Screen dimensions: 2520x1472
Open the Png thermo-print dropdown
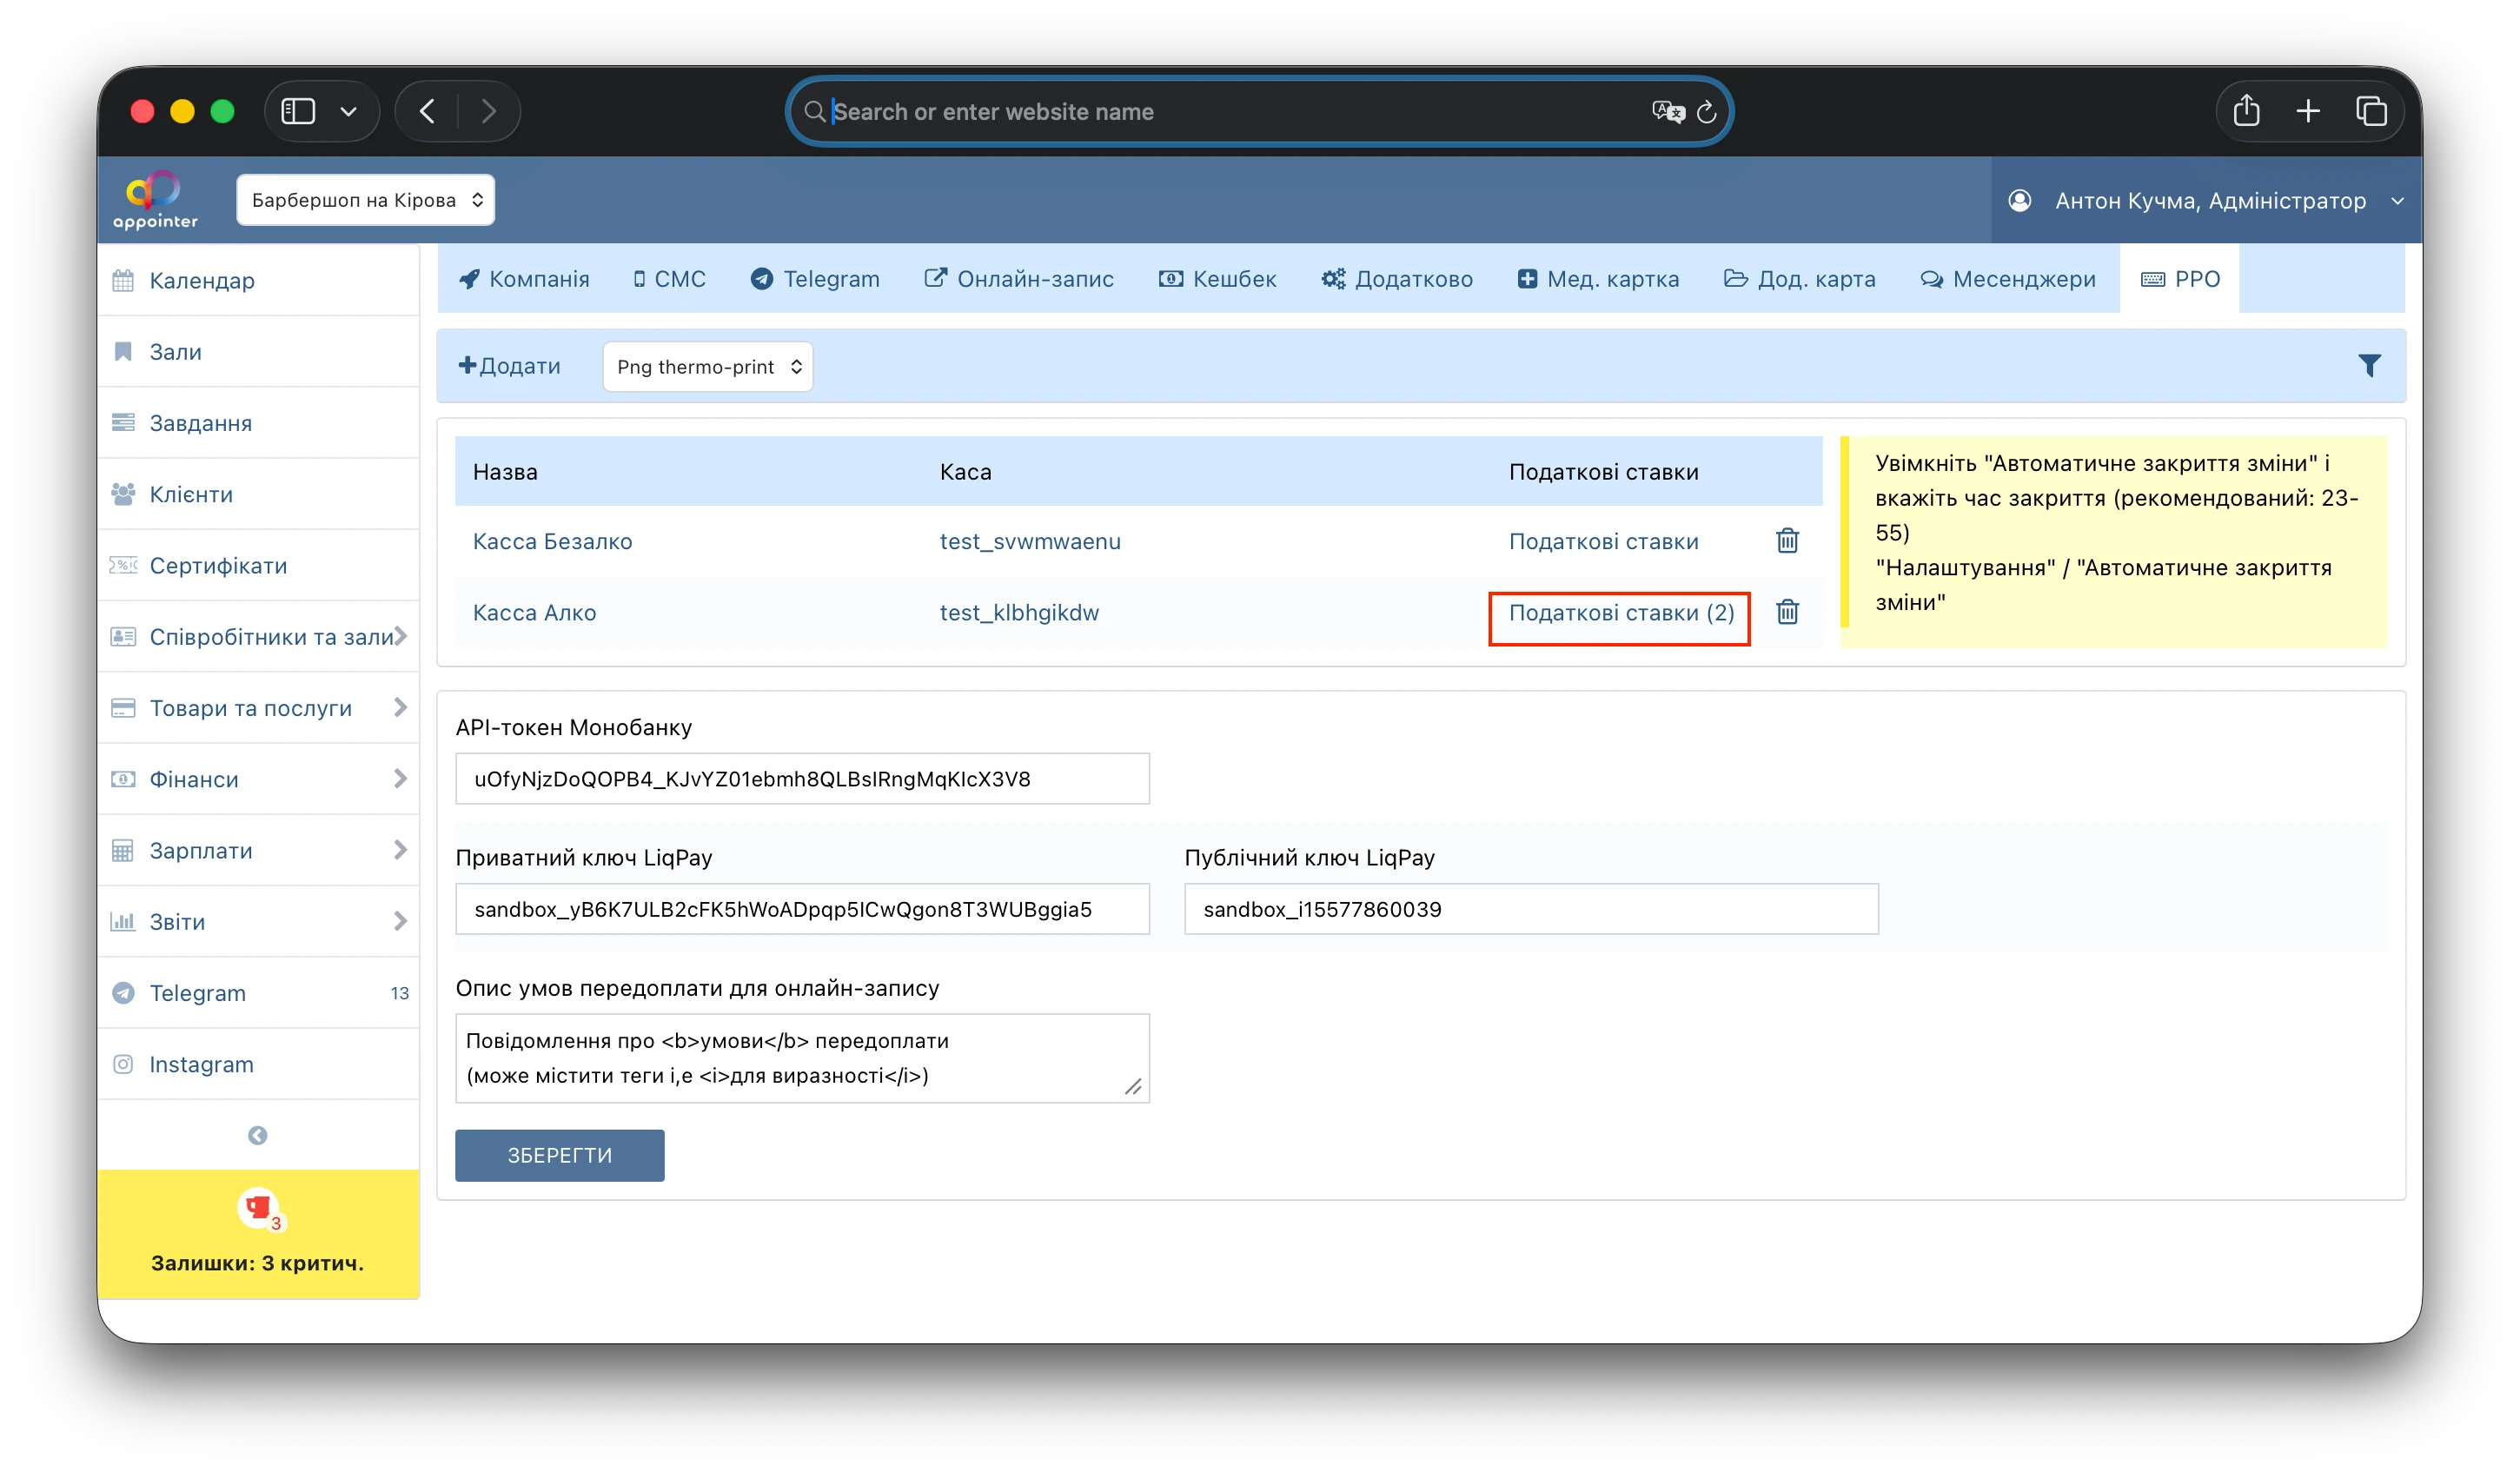(707, 366)
